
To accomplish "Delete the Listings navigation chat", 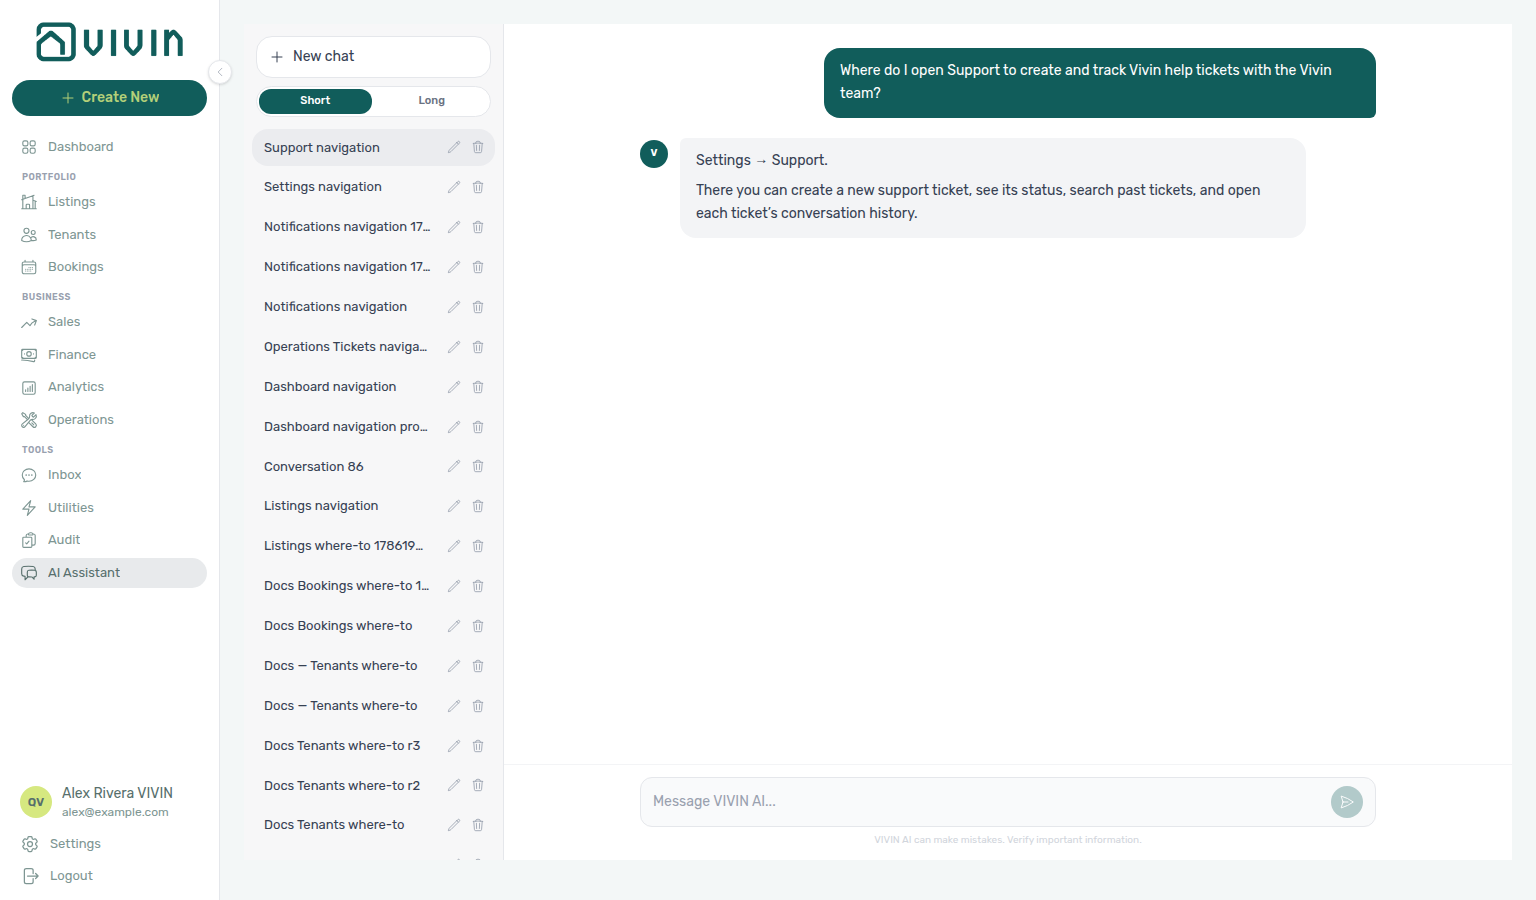I will point(478,506).
